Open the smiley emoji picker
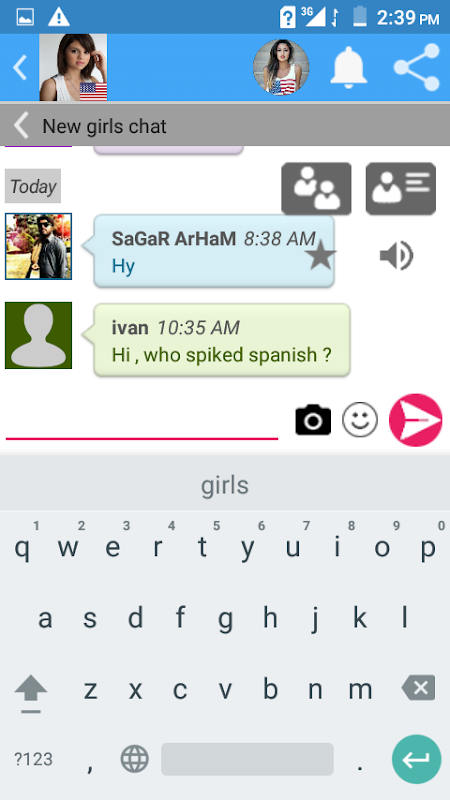 coord(360,420)
